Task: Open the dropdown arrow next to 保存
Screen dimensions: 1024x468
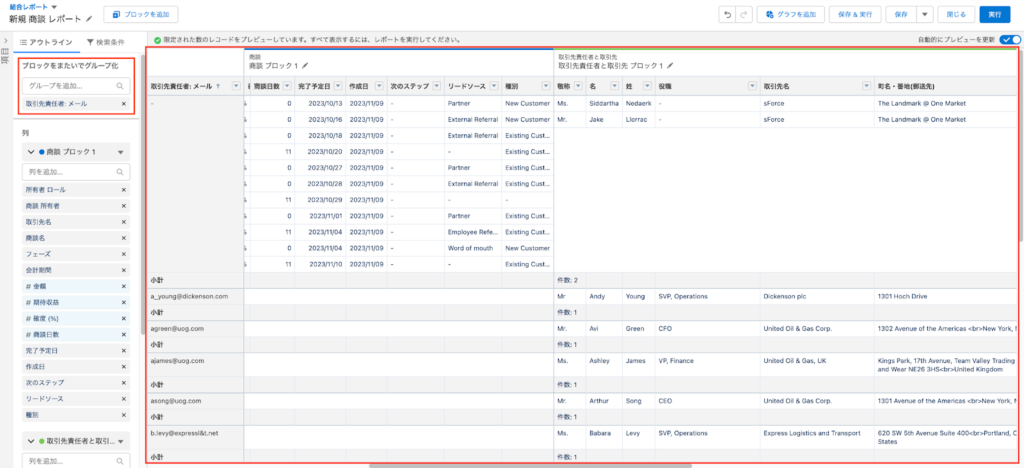Action: click(923, 14)
